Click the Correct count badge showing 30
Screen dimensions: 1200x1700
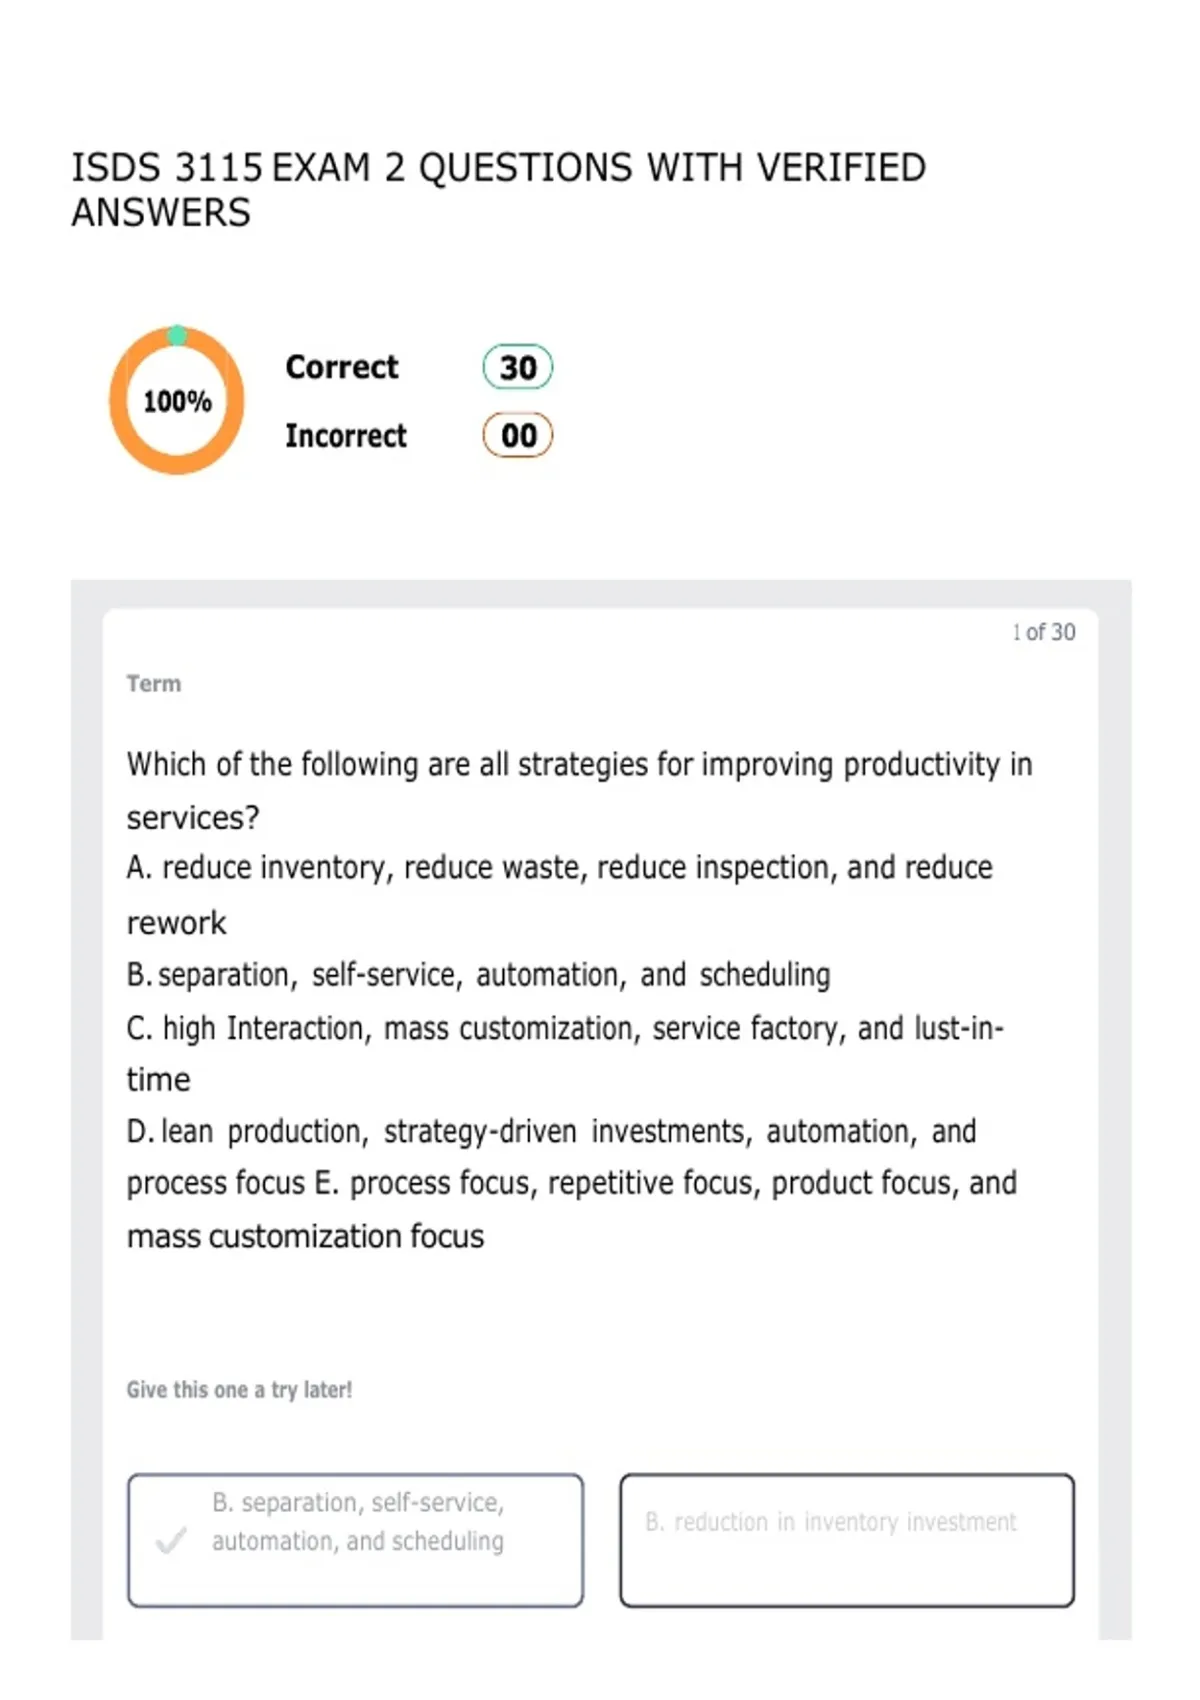click(x=518, y=367)
